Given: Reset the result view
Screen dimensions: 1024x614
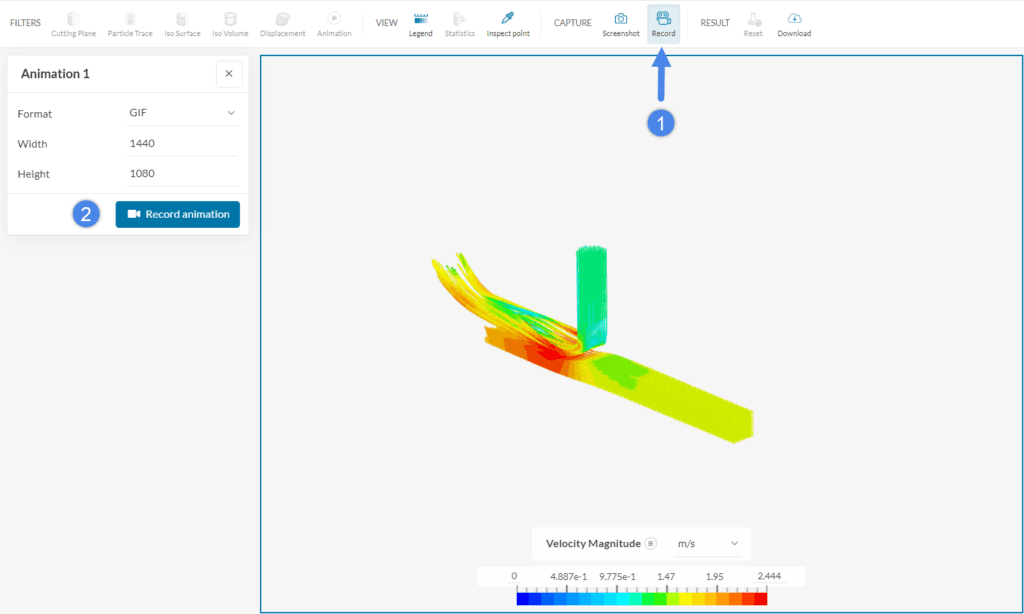Looking at the screenshot, I should pos(753,22).
